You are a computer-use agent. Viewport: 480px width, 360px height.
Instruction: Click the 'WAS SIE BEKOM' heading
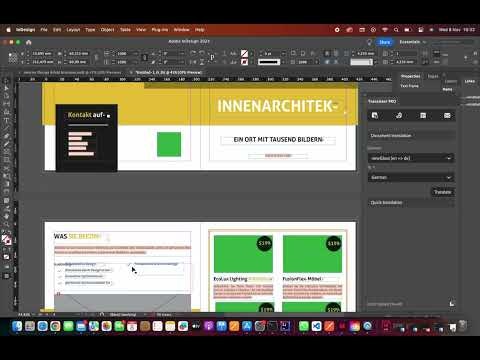click(x=77, y=236)
